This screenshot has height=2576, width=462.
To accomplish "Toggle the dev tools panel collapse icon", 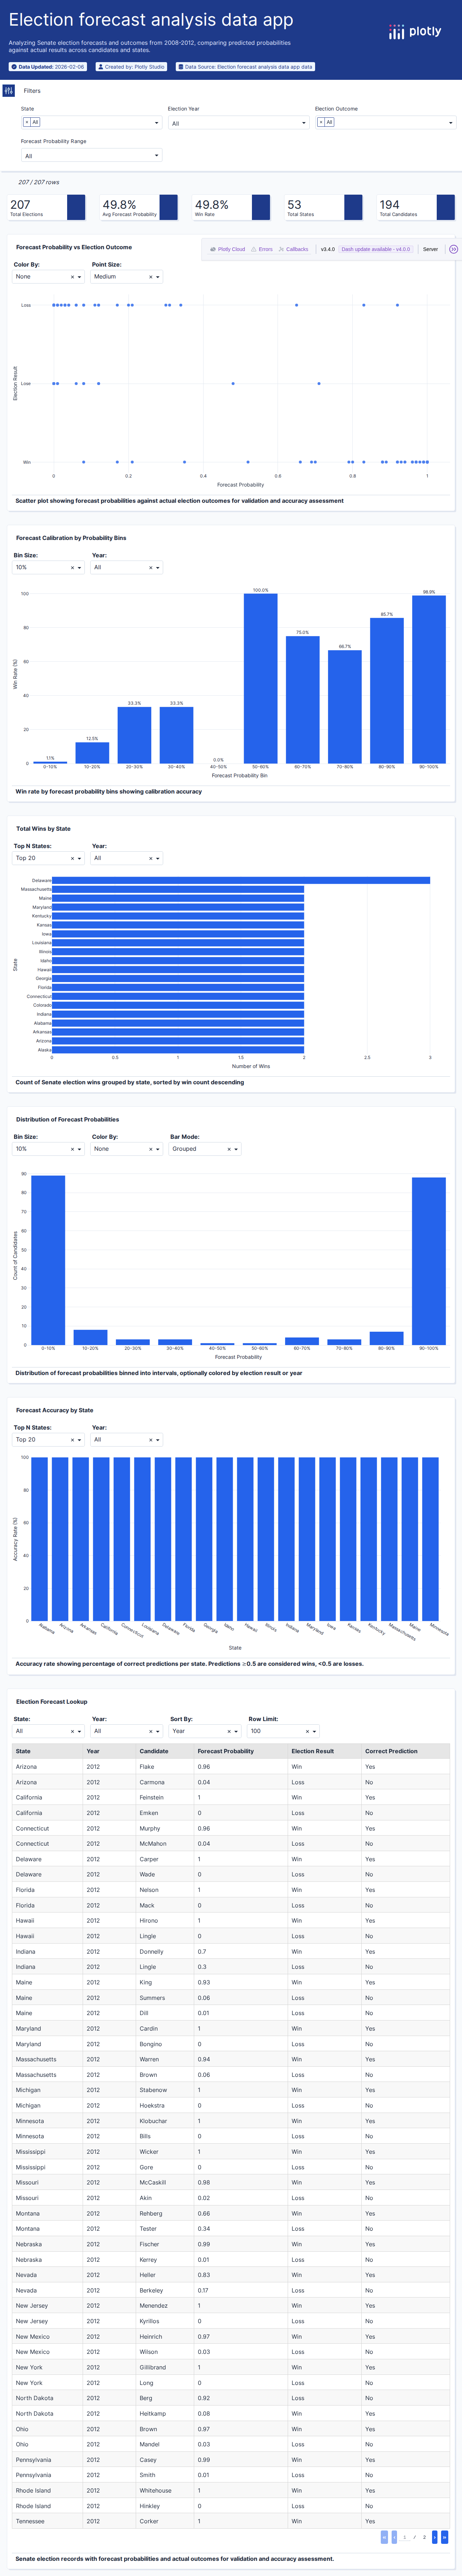I will pyautogui.click(x=453, y=249).
